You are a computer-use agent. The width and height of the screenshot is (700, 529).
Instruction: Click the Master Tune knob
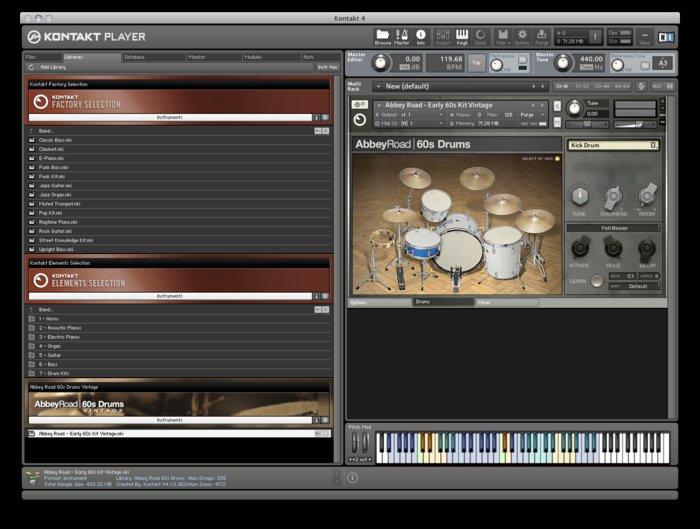pyautogui.click(x=563, y=63)
